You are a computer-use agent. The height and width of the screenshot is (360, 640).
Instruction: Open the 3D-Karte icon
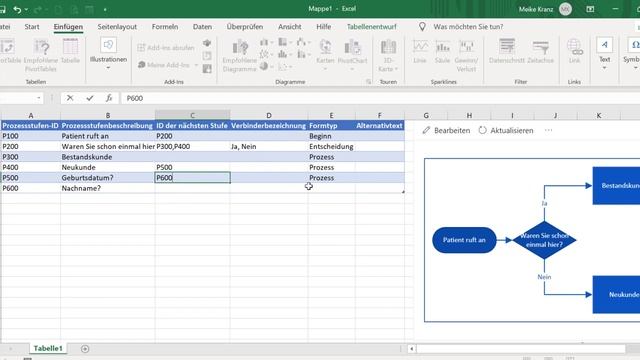(x=388, y=56)
